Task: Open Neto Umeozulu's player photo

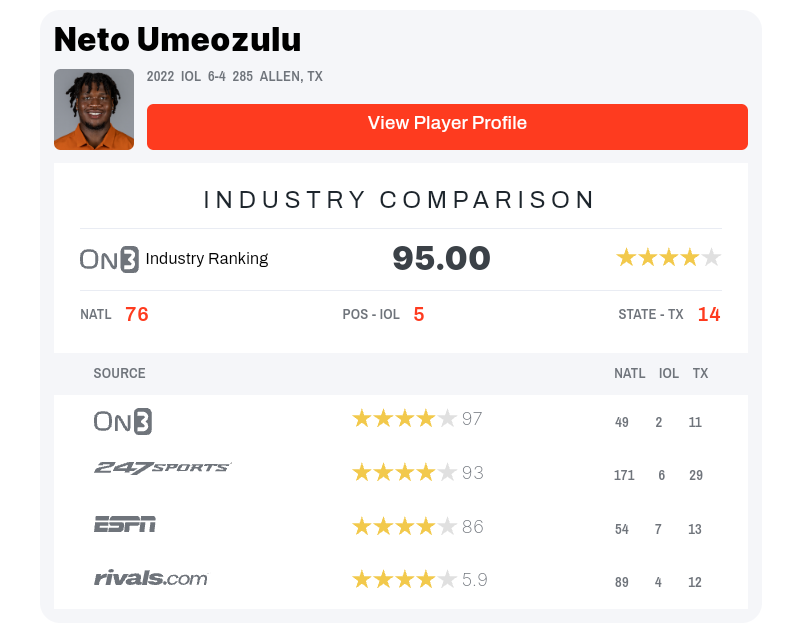Action: (x=94, y=109)
